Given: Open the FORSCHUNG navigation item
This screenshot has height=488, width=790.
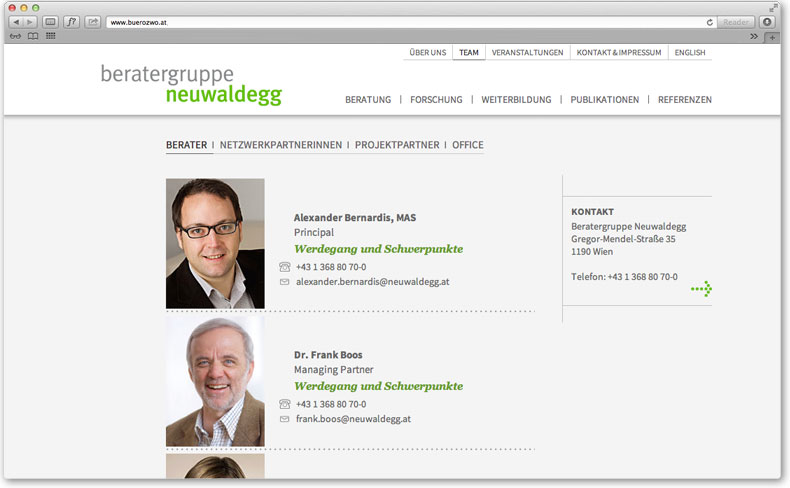Looking at the screenshot, I should point(436,100).
